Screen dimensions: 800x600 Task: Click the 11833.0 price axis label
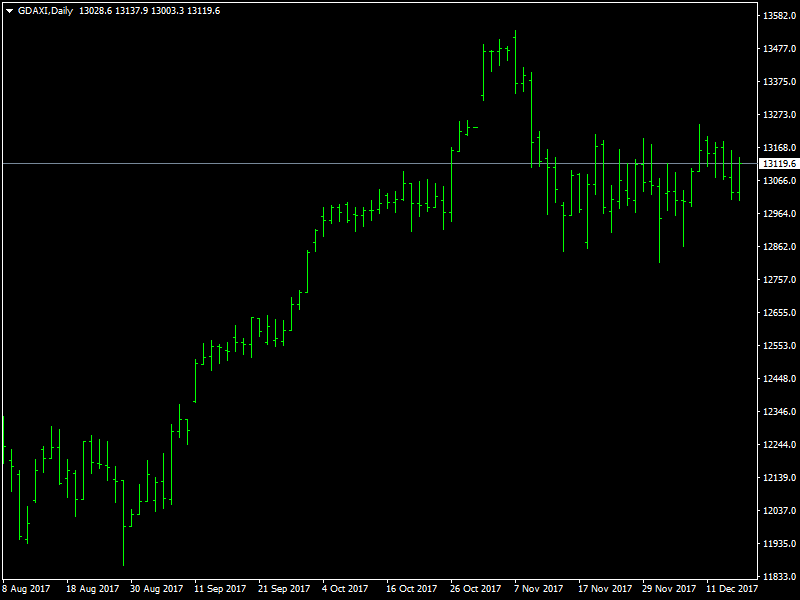(x=779, y=577)
